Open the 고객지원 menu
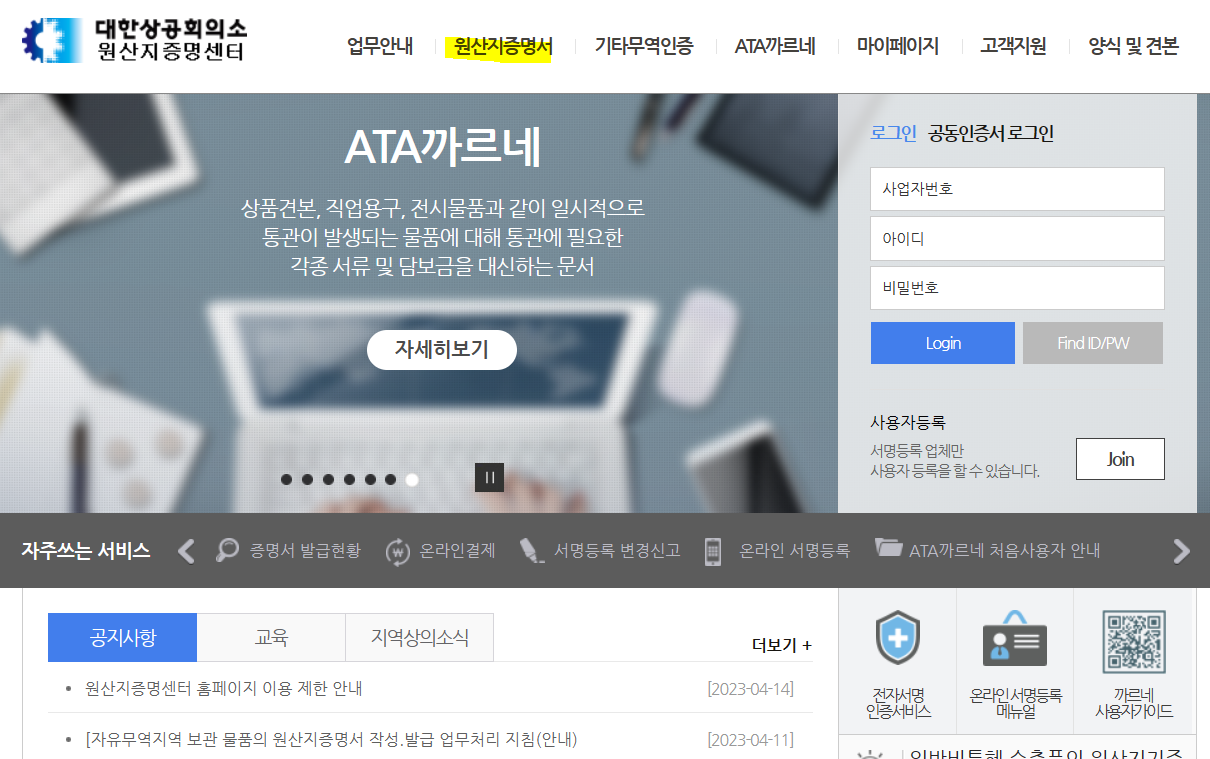 (x=1013, y=46)
